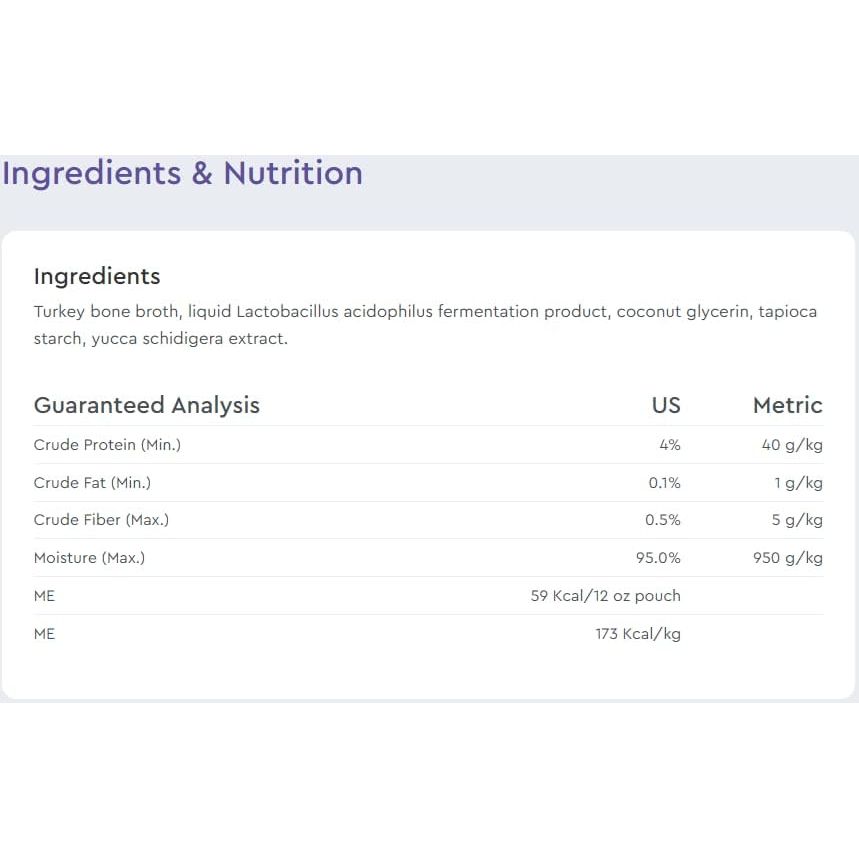Image resolution: width=859 pixels, height=859 pixels.
Task: Click the Ingredients & Nutrition heading
Action: [x=182, y=174]
